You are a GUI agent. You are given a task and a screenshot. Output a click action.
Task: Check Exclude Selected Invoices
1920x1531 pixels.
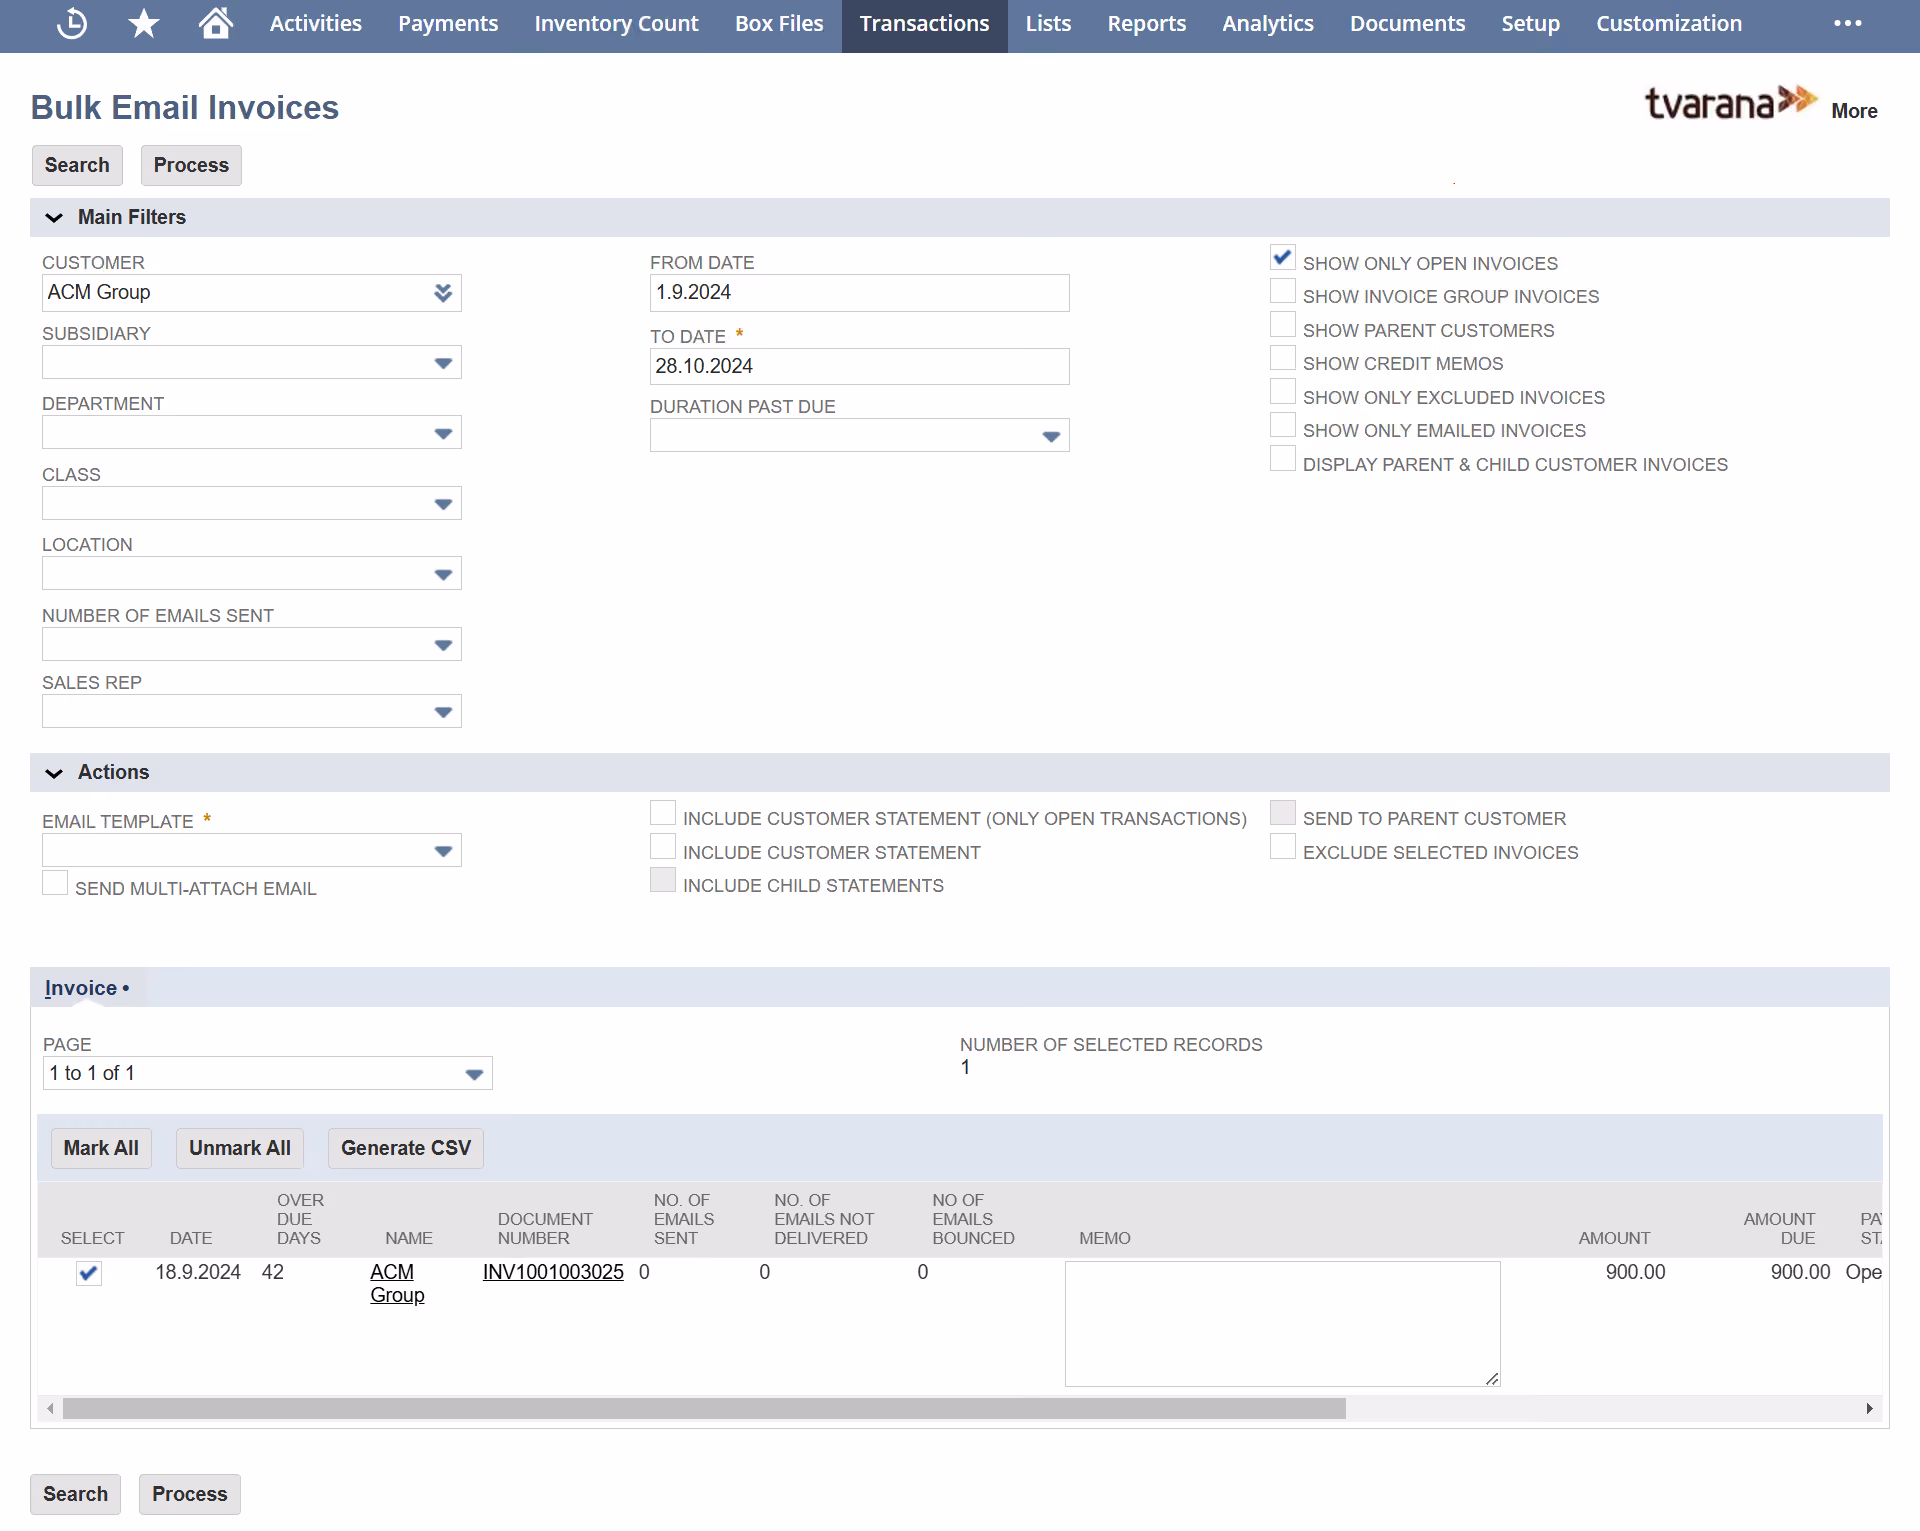click(x=1282, y=847)
